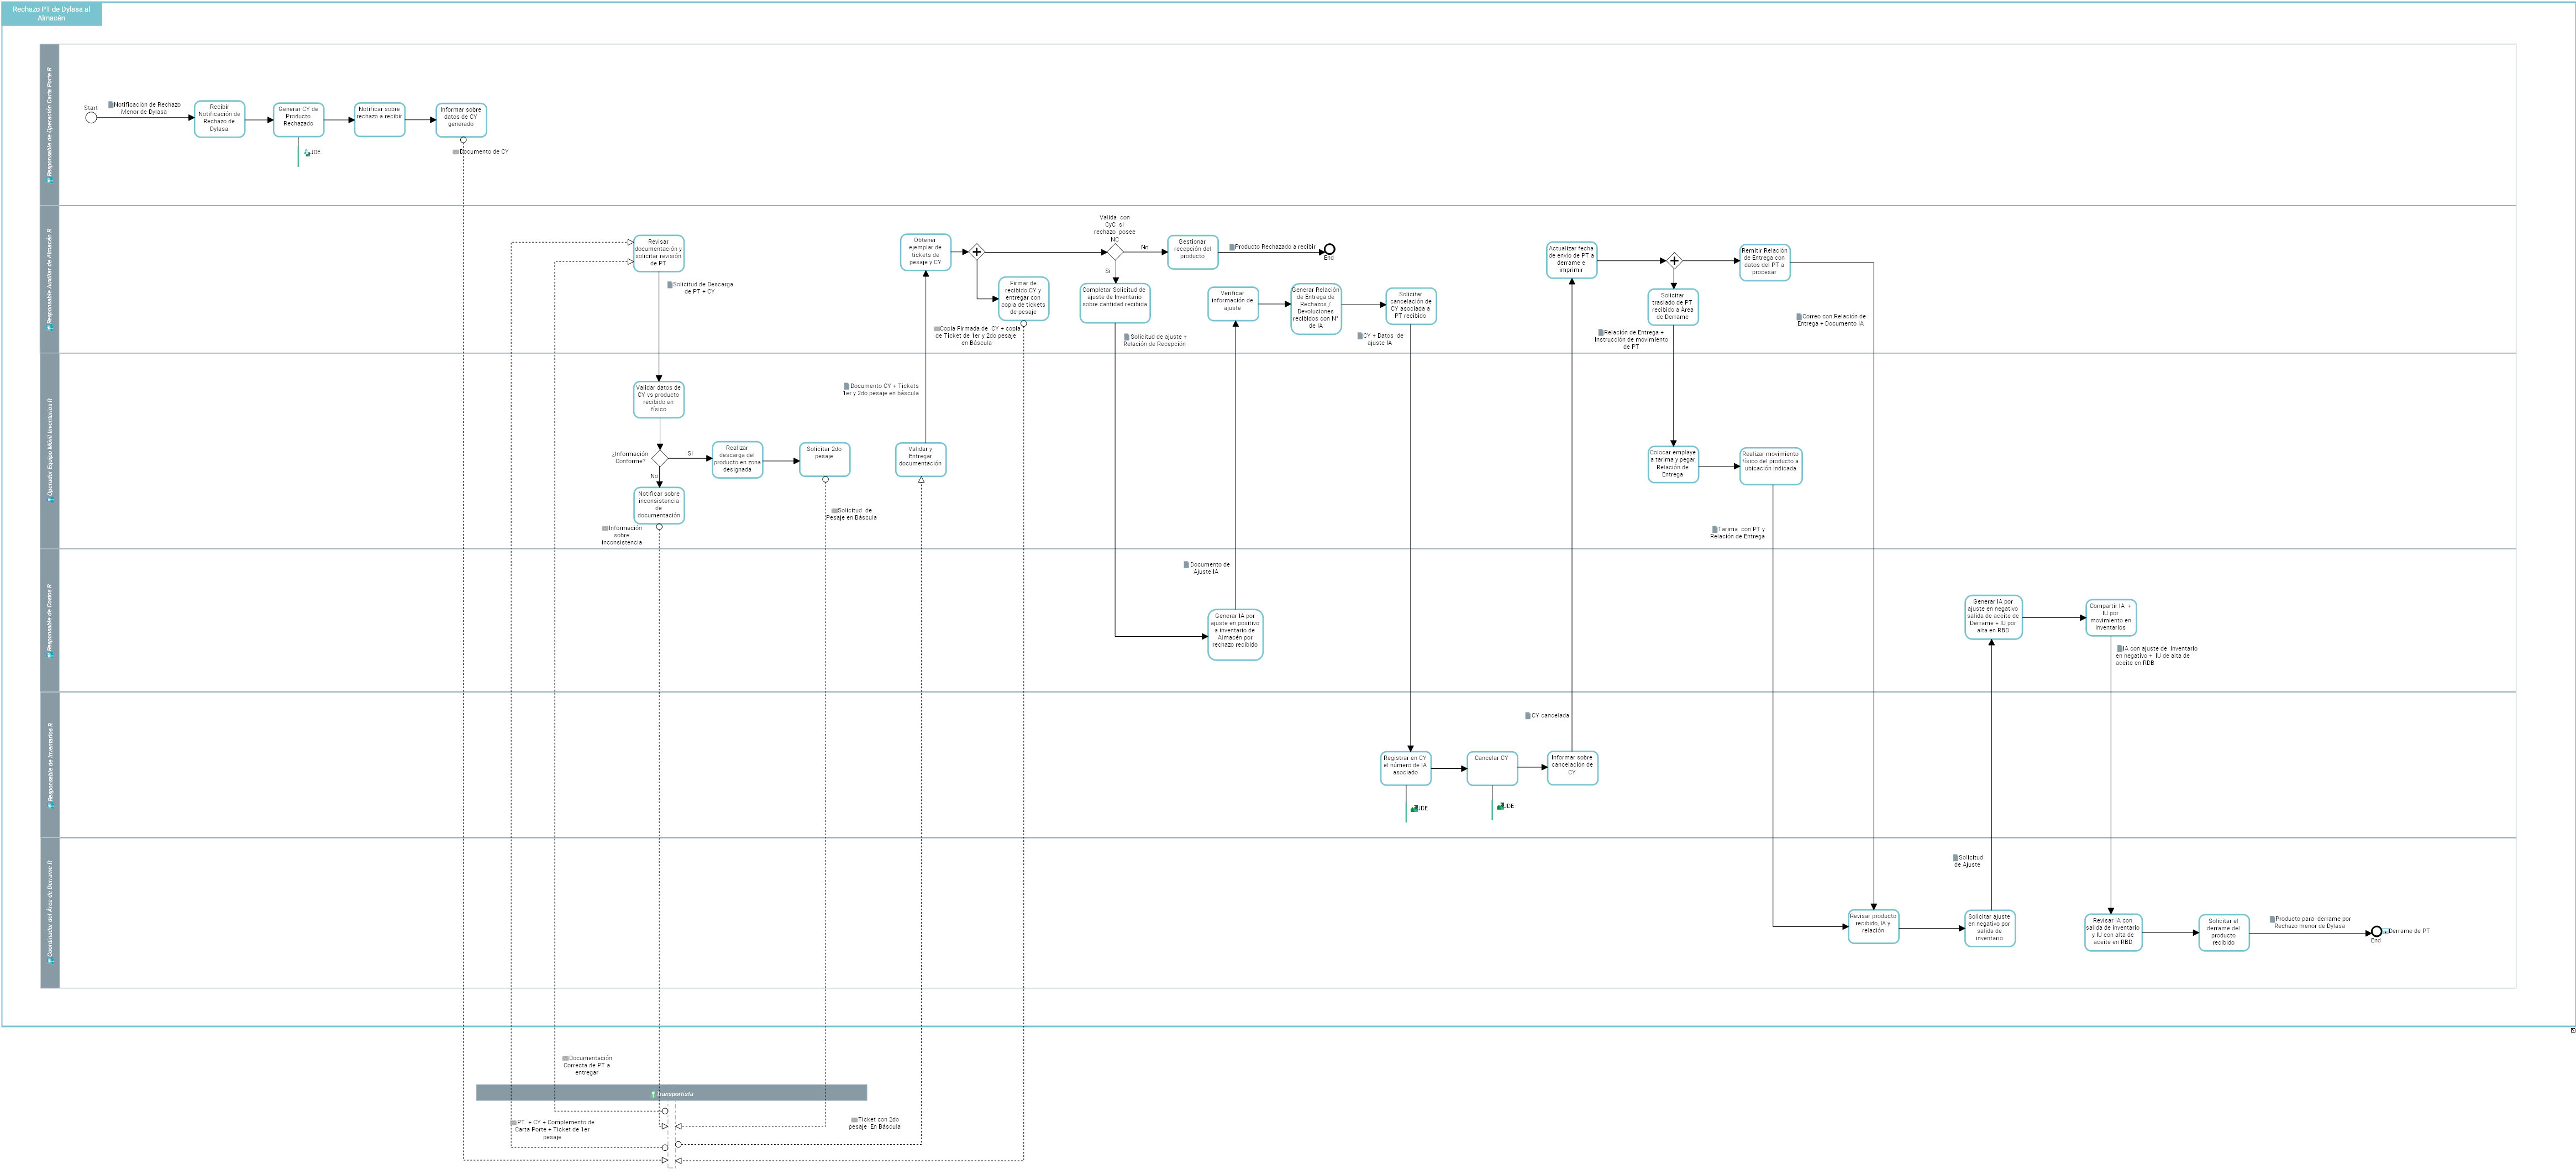Select task Informar sobre cancelación de CY
This screenshot has height=1174, width=2576.
[x=1572, y=768]
